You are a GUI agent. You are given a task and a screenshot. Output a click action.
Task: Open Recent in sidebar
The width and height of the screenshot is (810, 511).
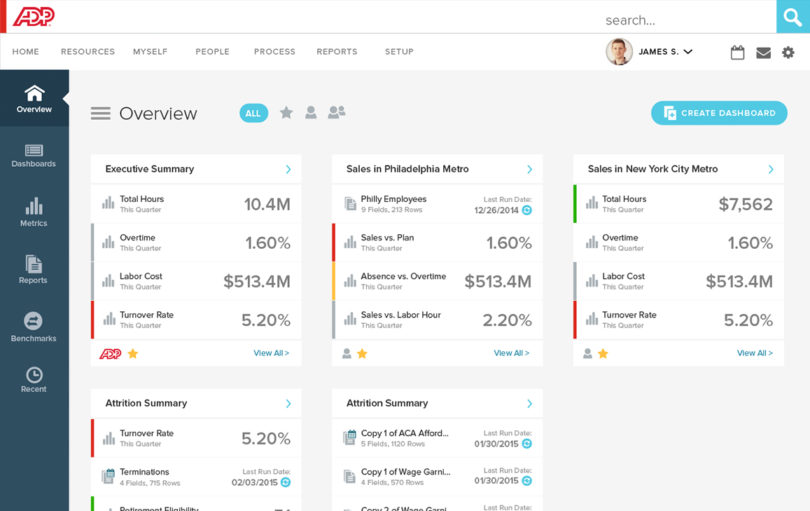(34, 380)
